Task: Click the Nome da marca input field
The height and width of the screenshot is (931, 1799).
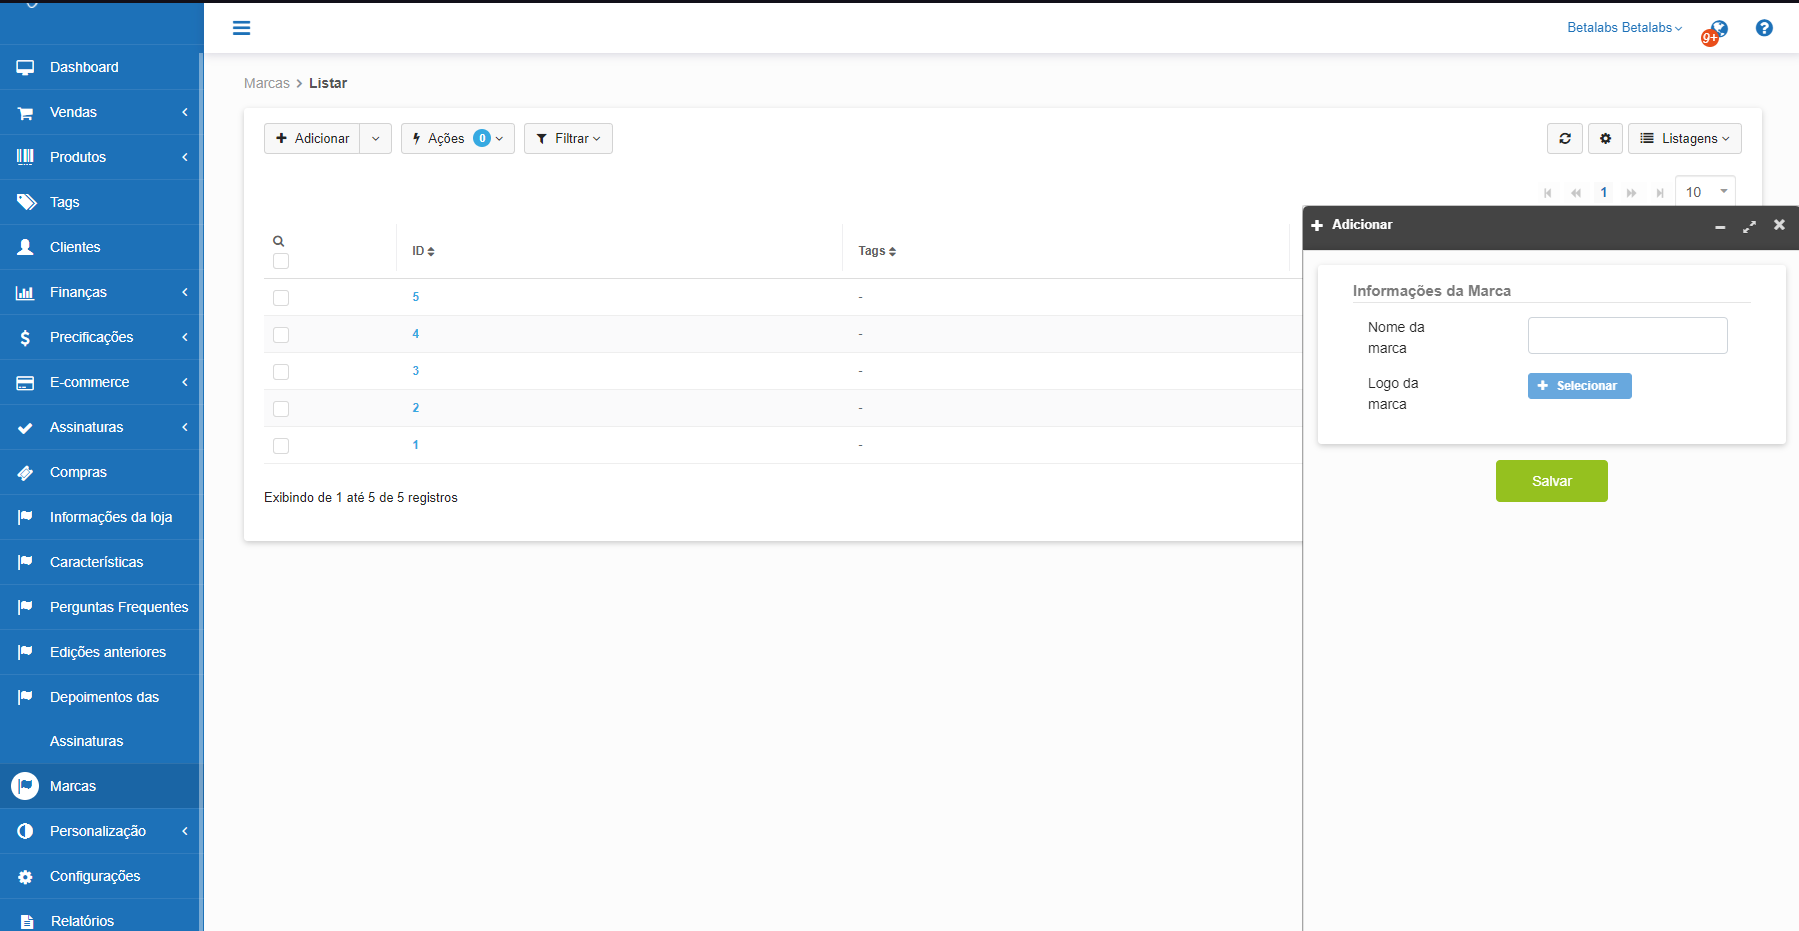Action: [1627, 336]
